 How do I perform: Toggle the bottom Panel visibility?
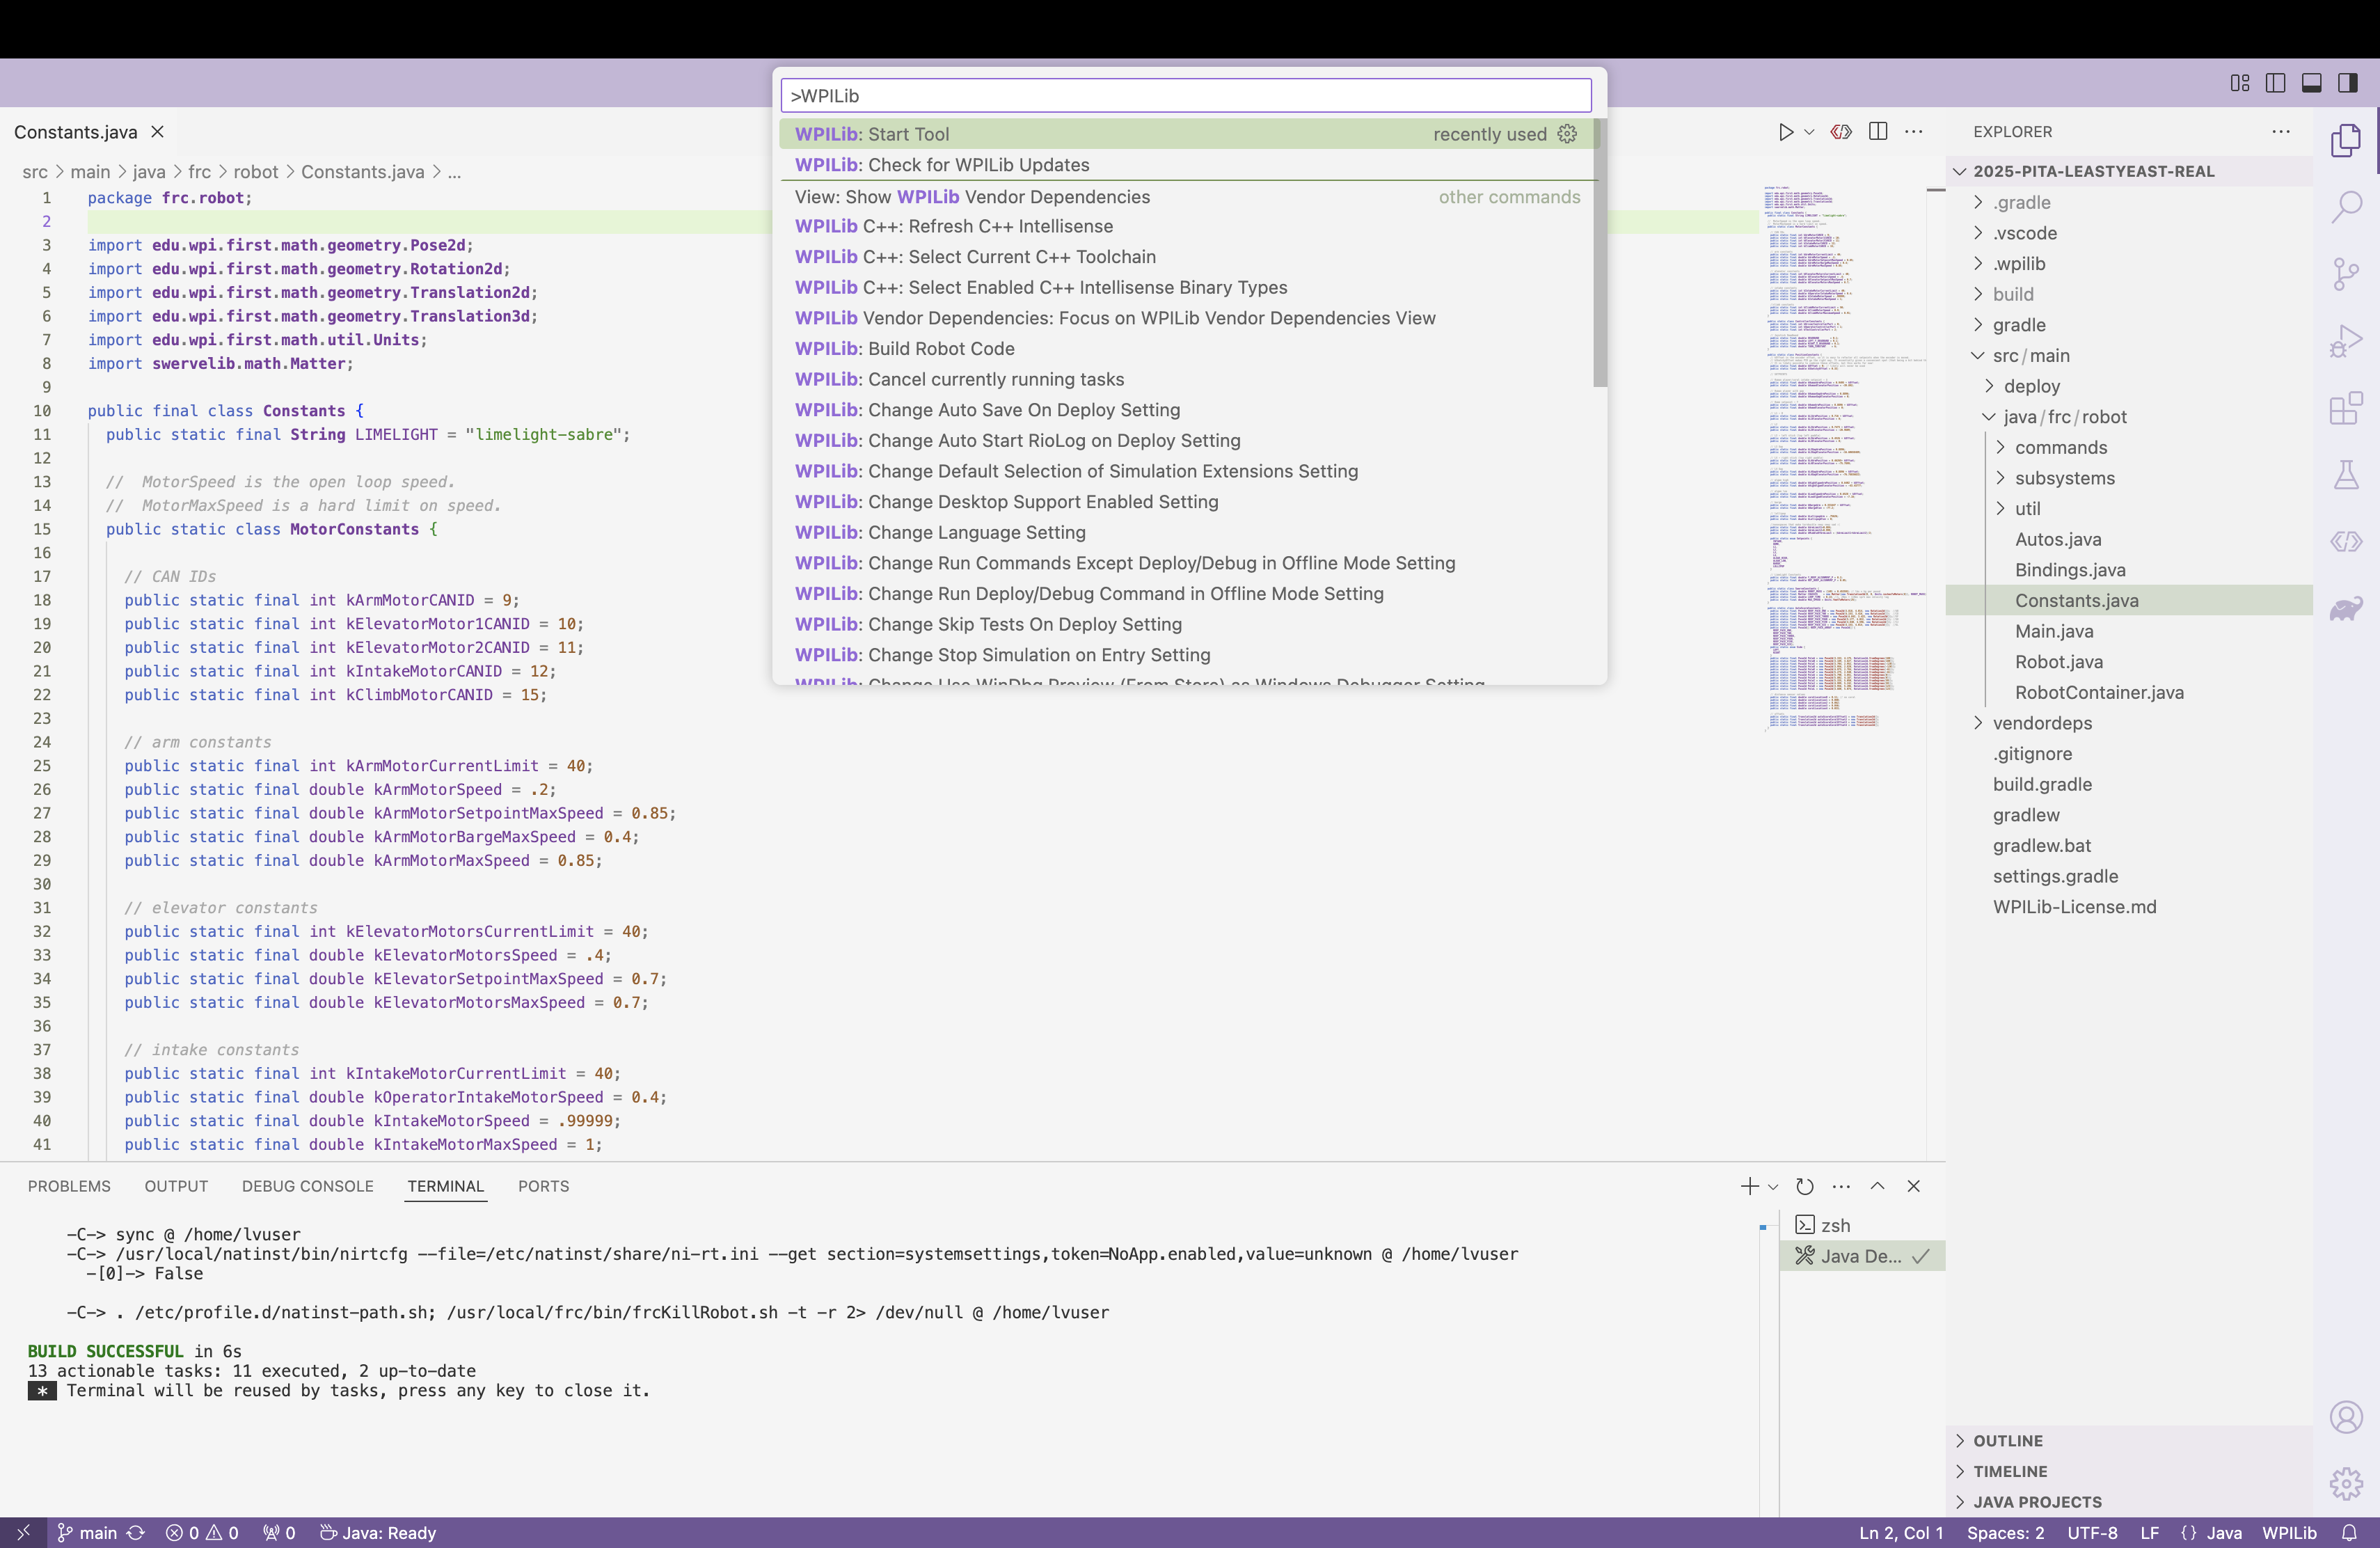pyautogui.click(x=2311, y=83)
